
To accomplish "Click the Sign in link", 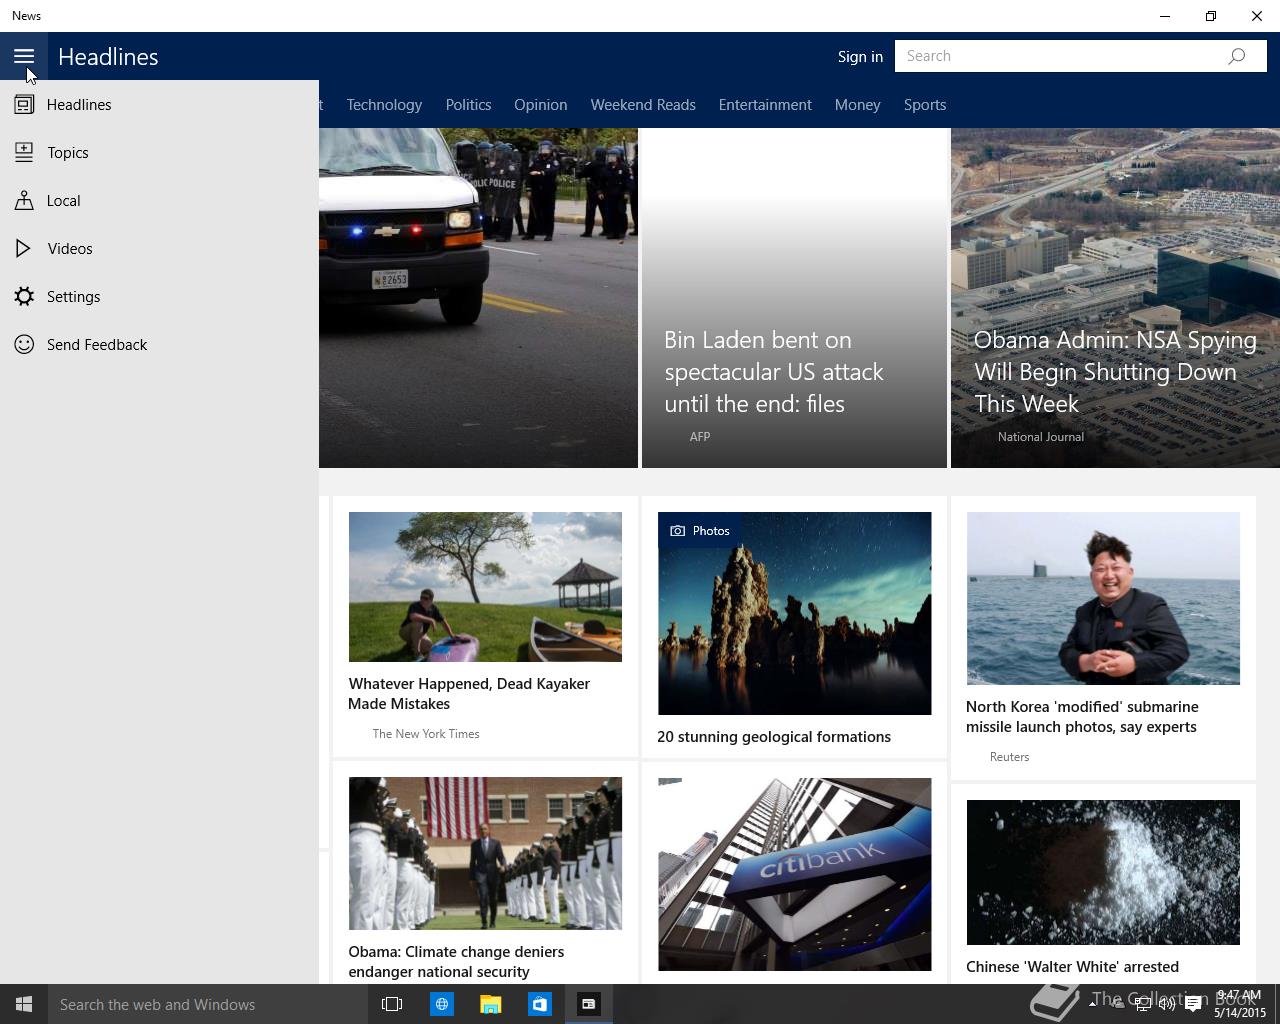I will pyautogui.click(x=860, y=56).
